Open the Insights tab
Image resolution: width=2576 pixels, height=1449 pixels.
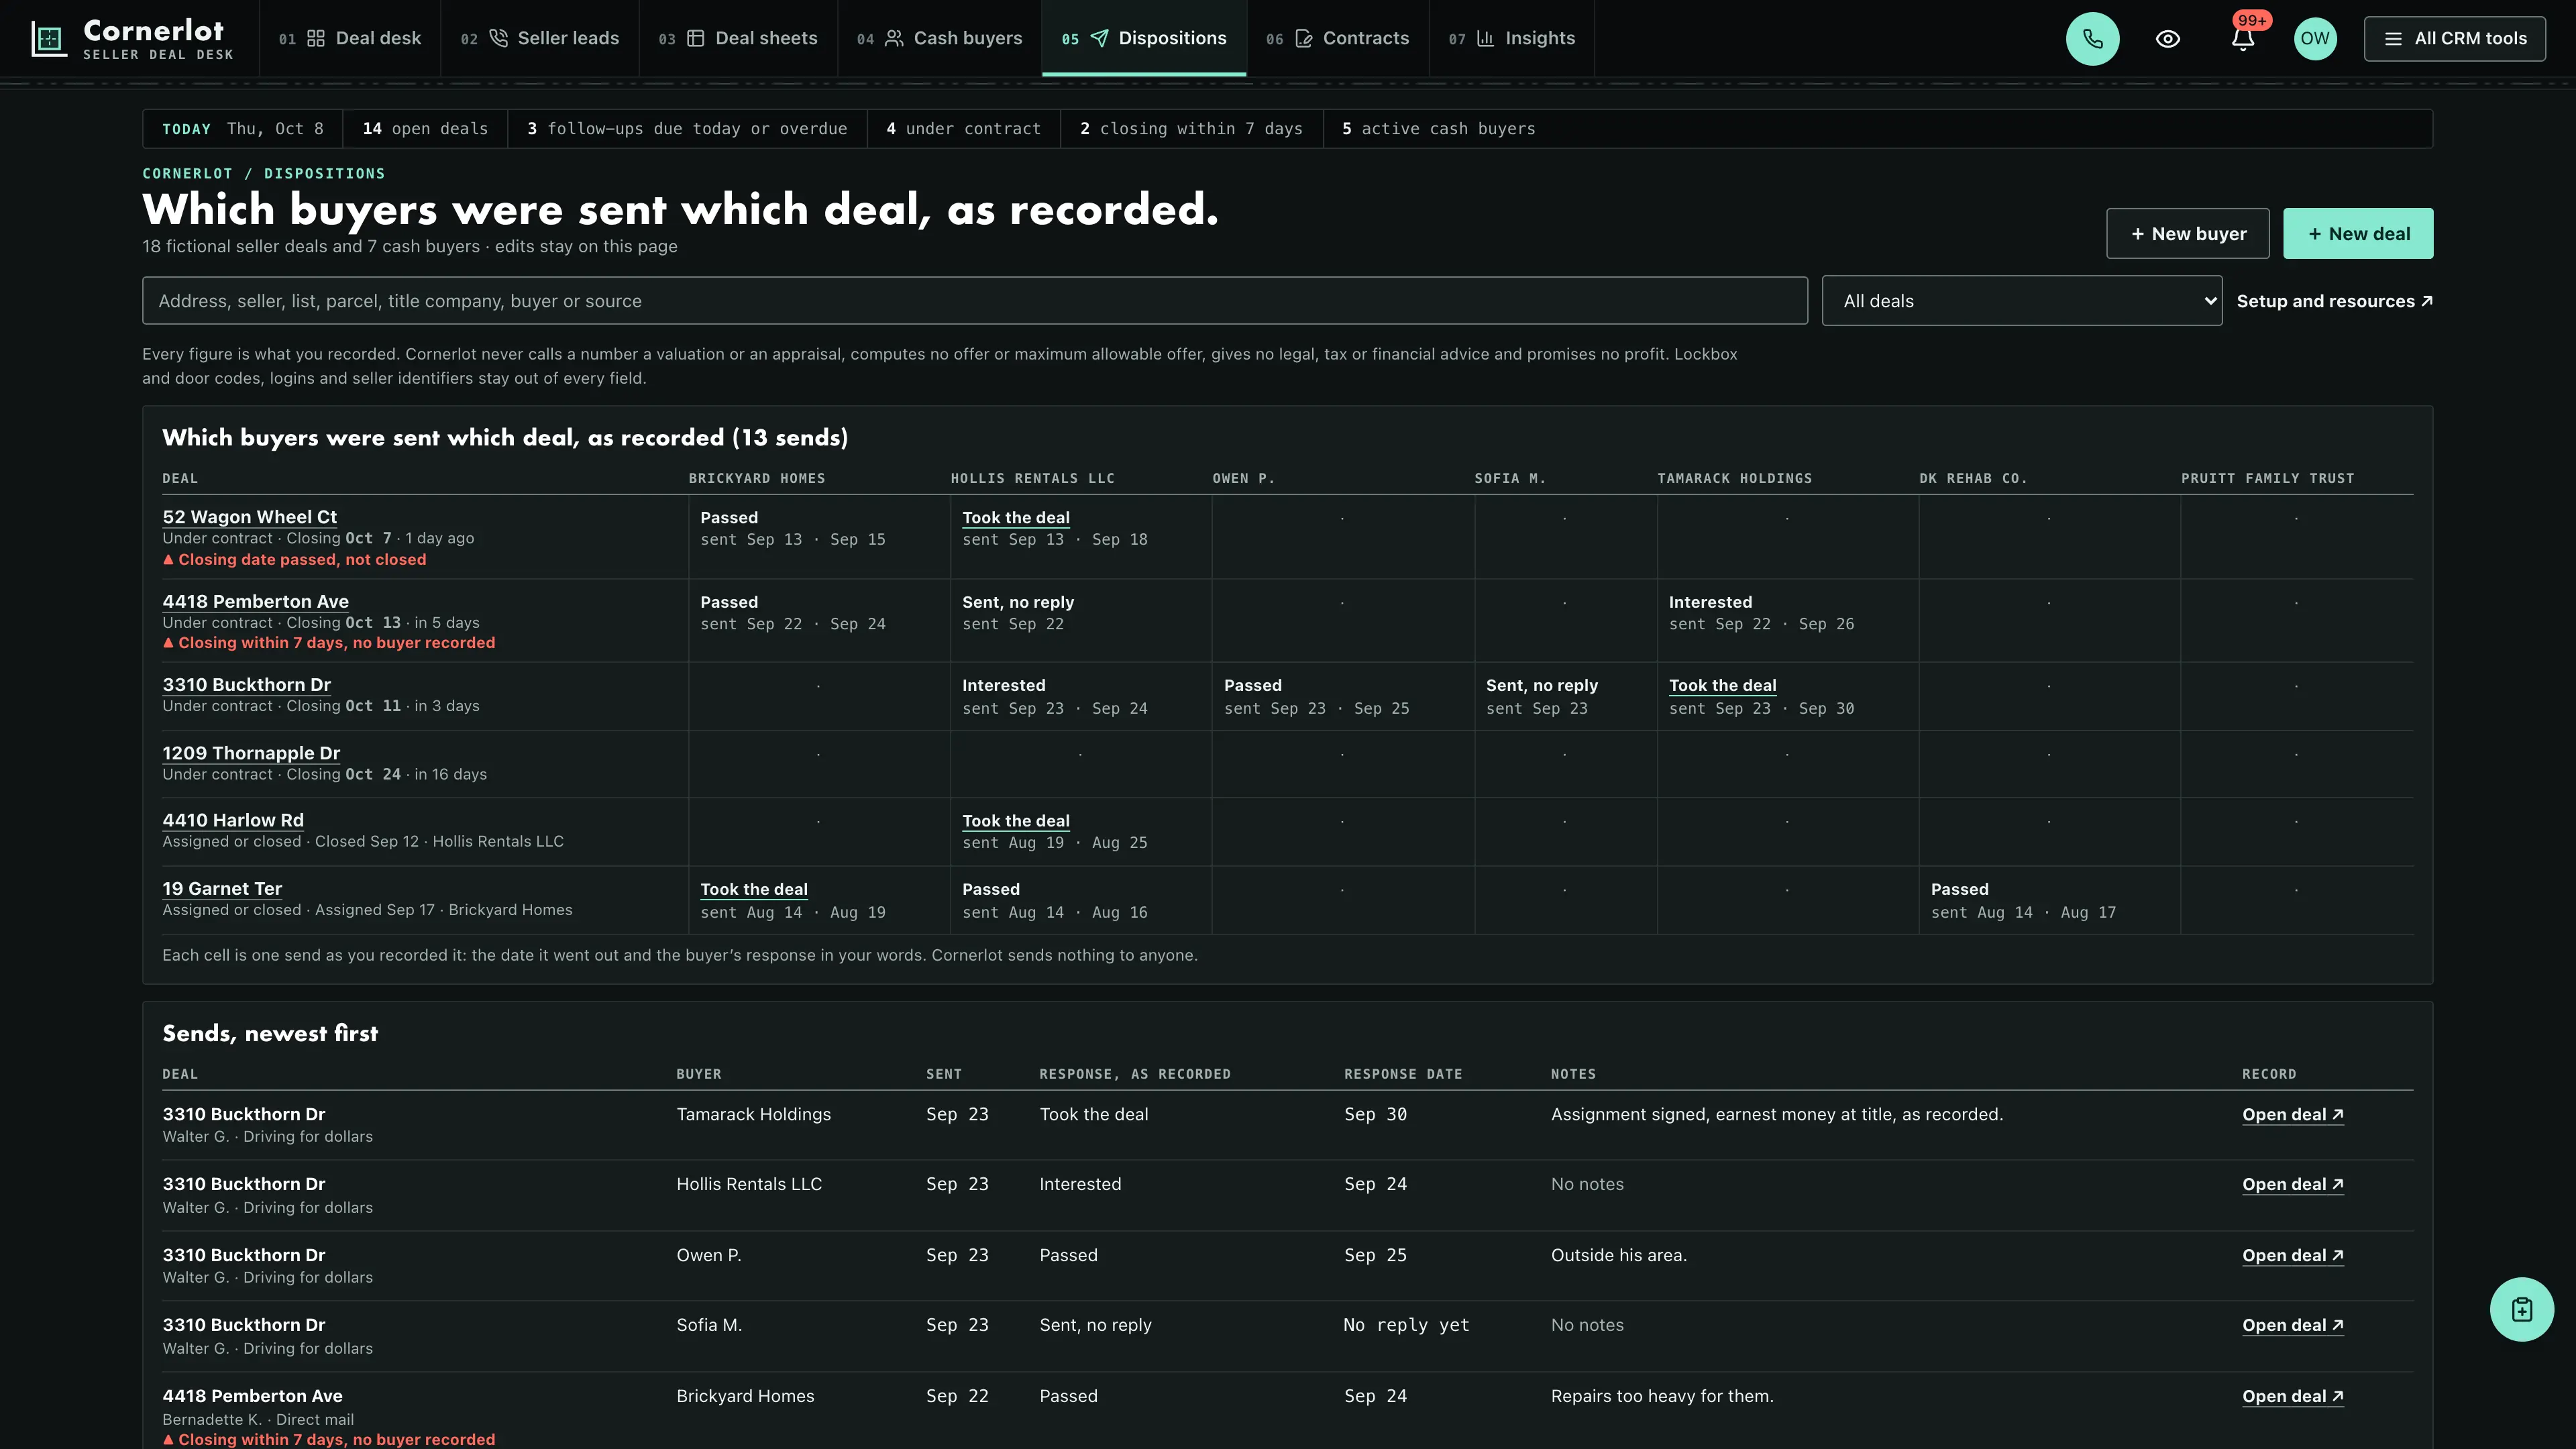coord(1512,39)
